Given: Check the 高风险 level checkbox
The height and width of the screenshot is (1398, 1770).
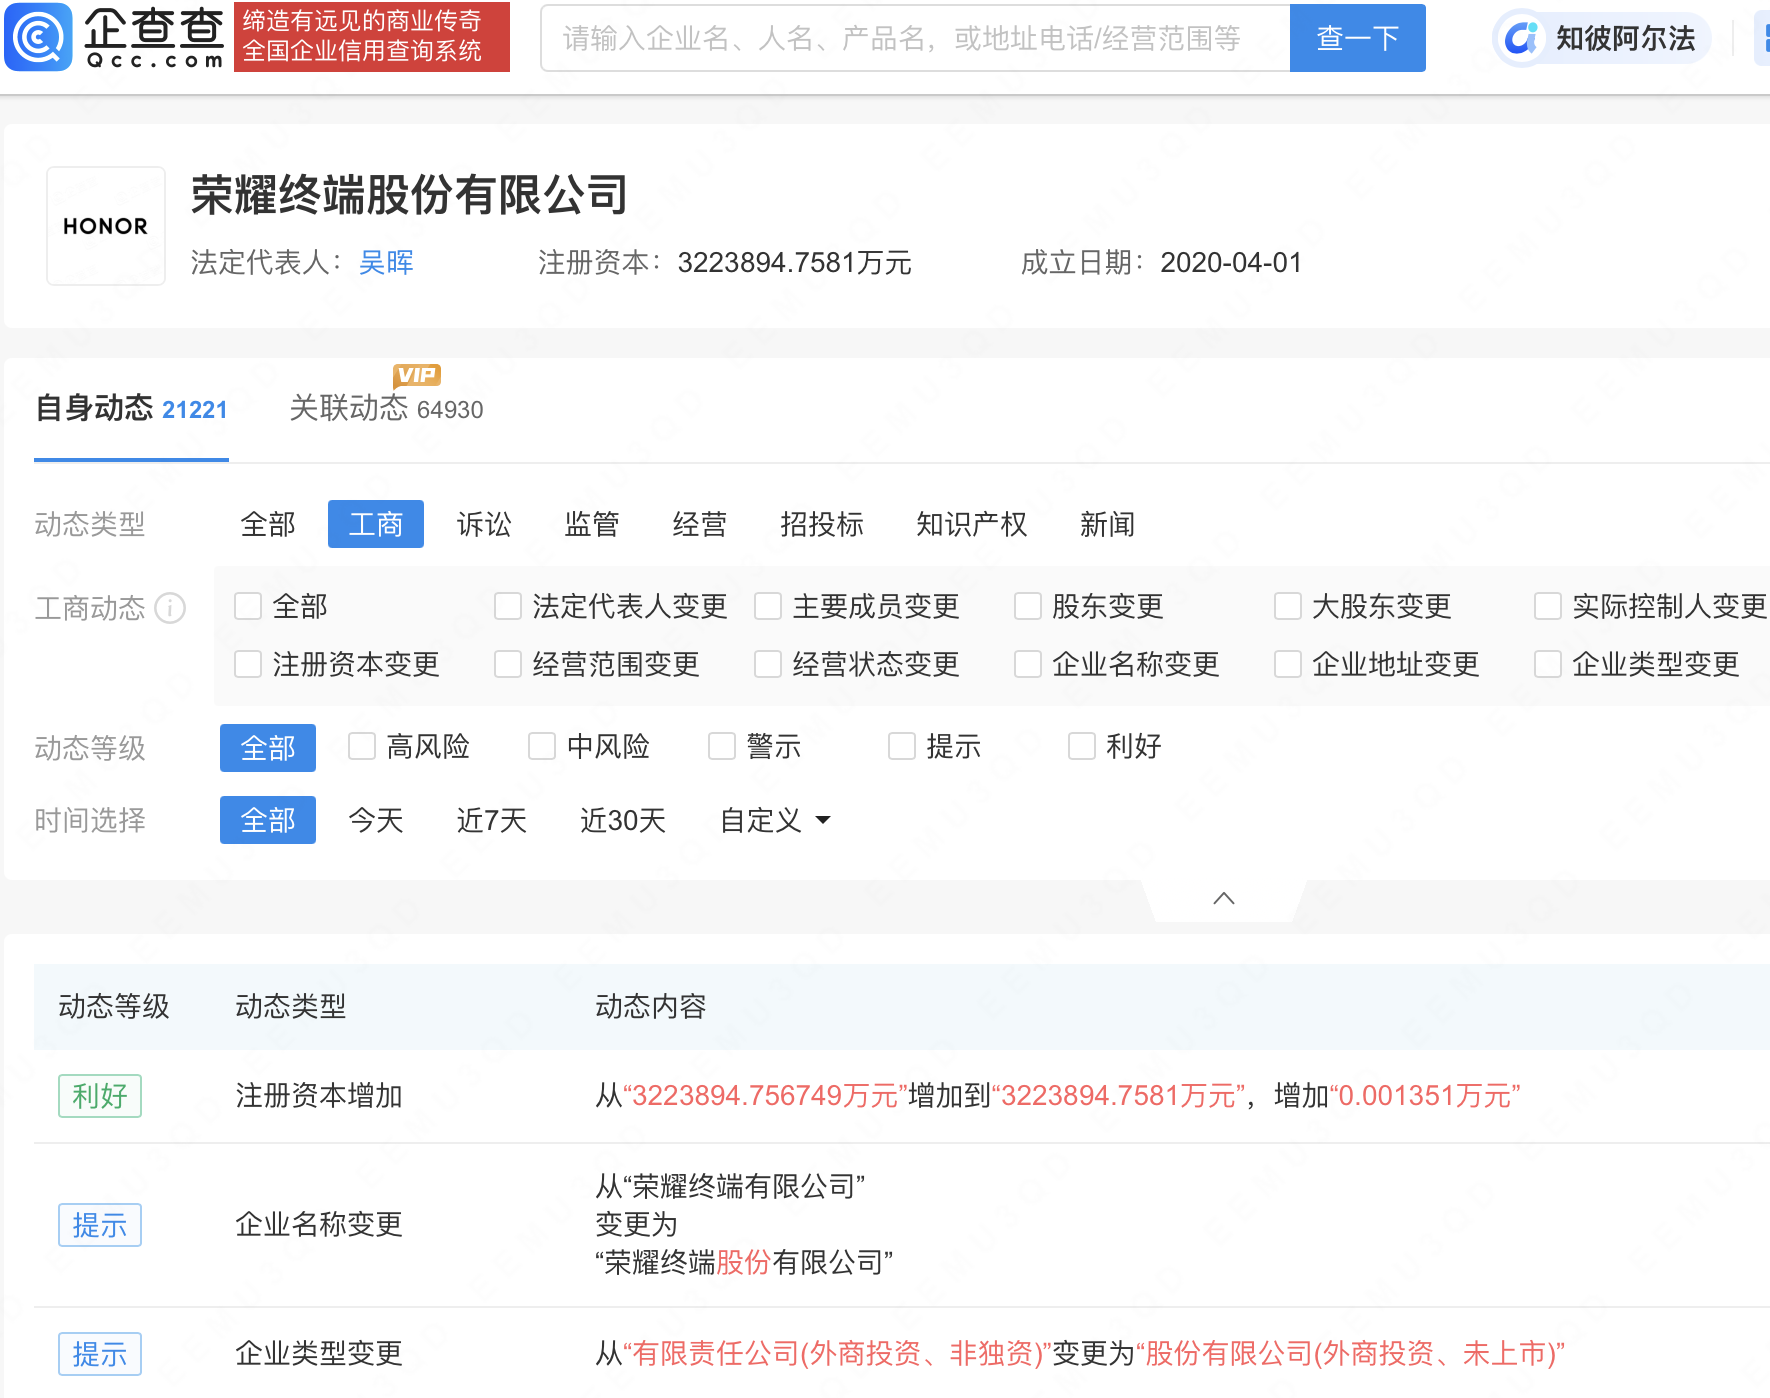Looking at the screenshot, I should (362, 746).
